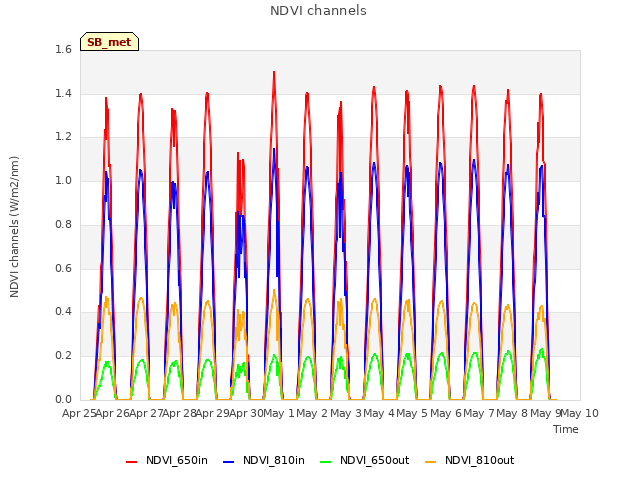The width and height of the screenshot is (640, 480).
Task: Click the 0.2 y-axis tick label
Action: click(x=63, y=356)
